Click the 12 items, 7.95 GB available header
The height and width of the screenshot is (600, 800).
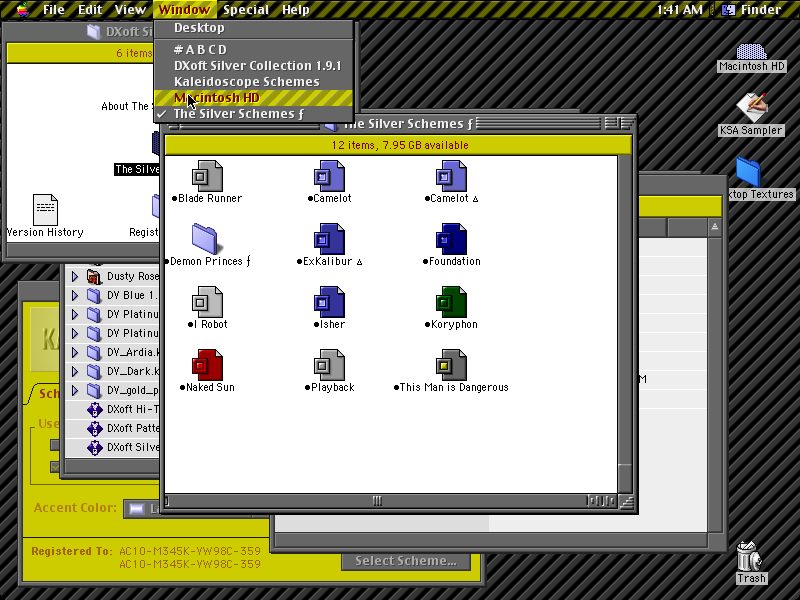[x=398, y=145]
